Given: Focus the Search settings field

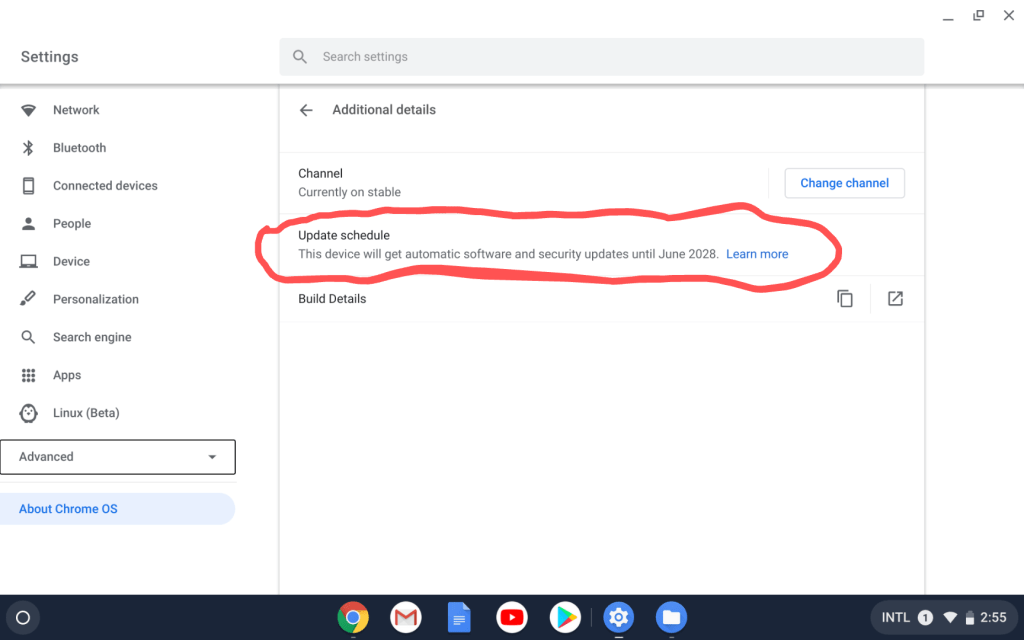Looking at the screenshot, I should pyautogui.click(x=600, y=57).
